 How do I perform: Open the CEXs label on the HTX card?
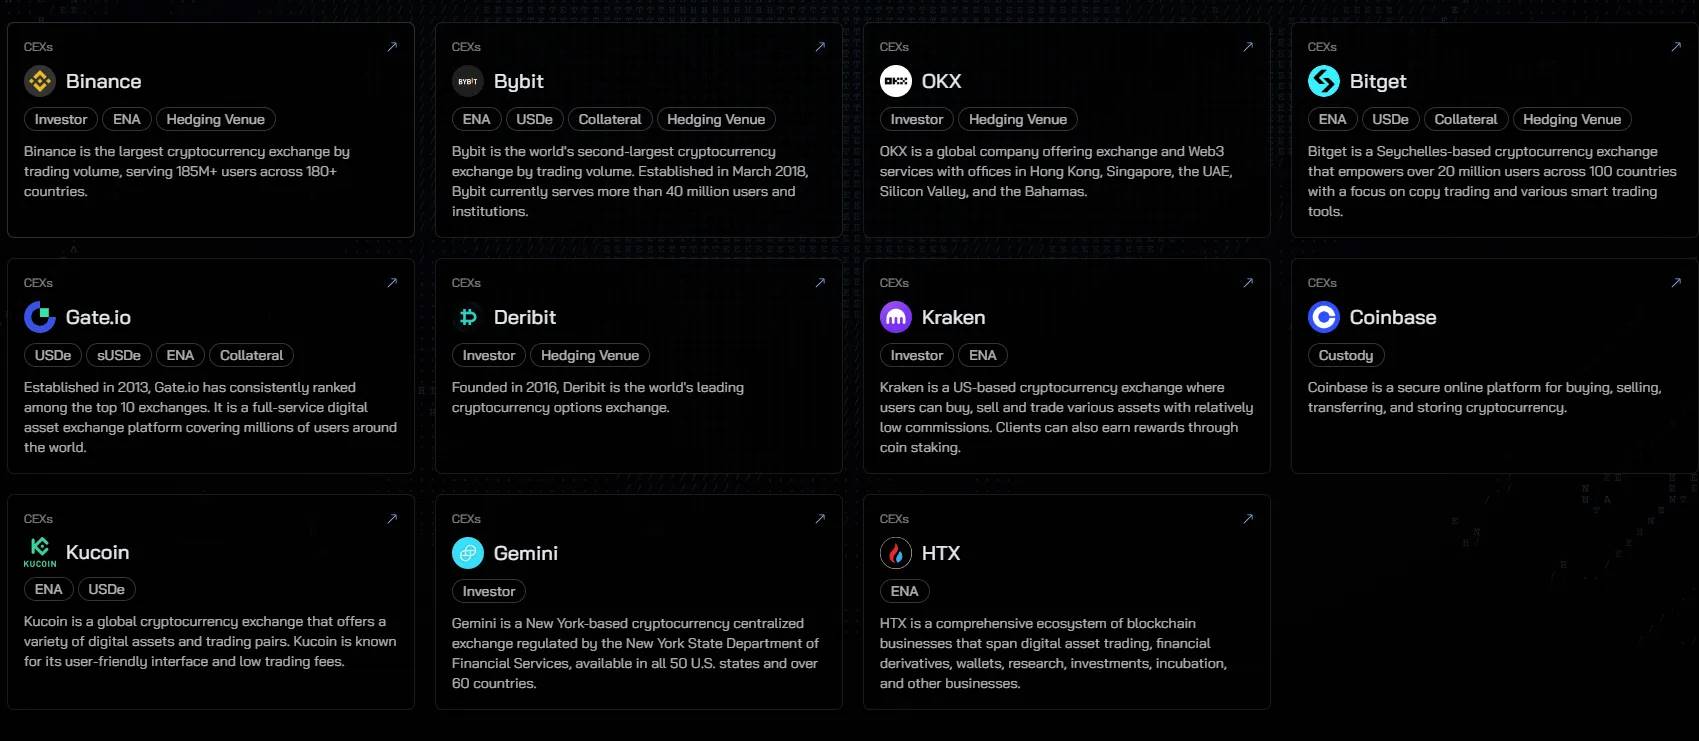(x=893, y=519)
